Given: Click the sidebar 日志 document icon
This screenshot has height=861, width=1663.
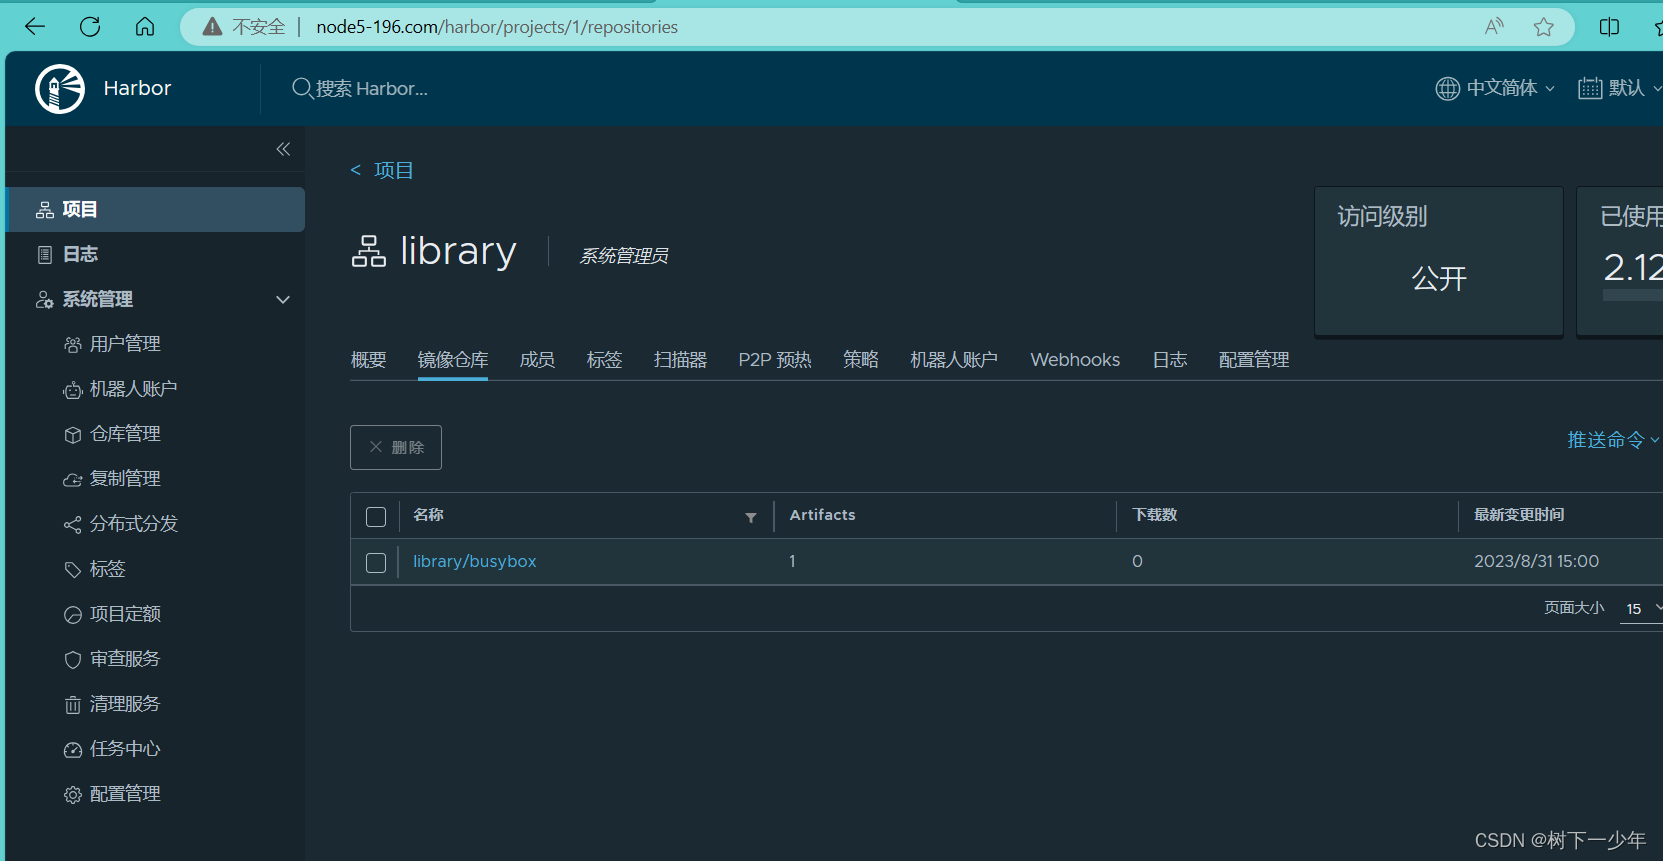Looking at the screenshot, I should pos(45,255).
